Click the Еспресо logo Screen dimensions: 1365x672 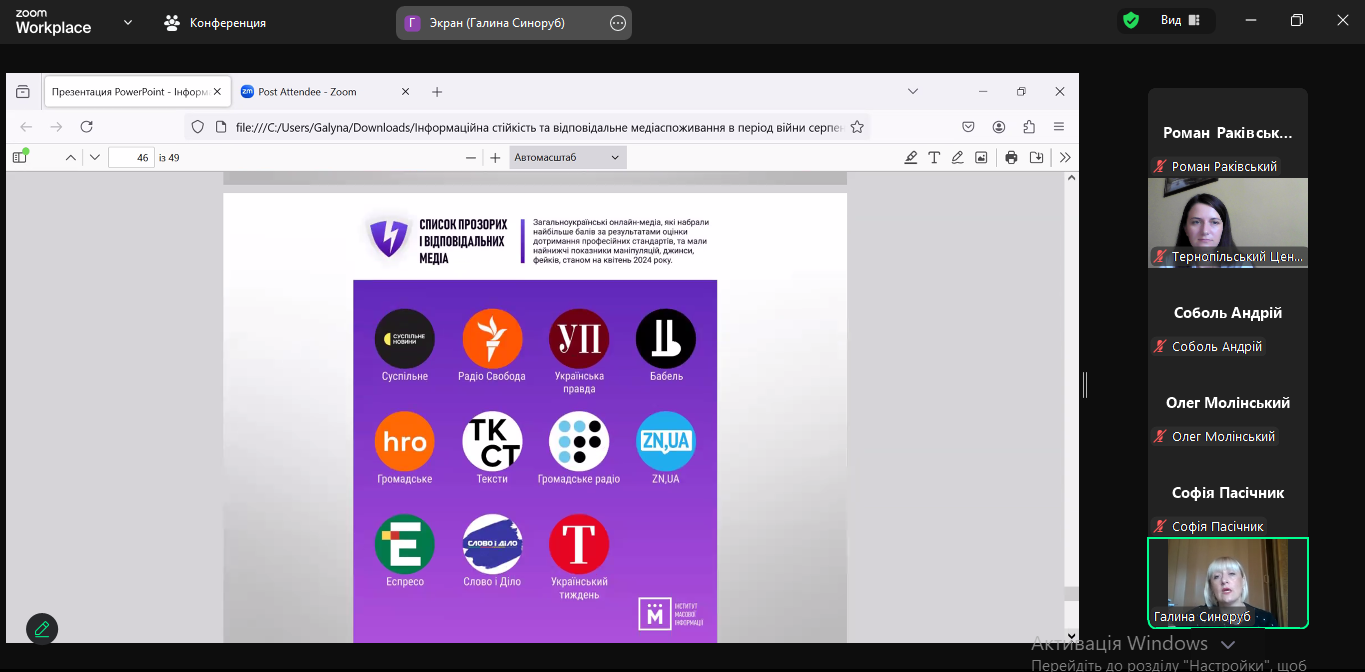coord(405,544)
